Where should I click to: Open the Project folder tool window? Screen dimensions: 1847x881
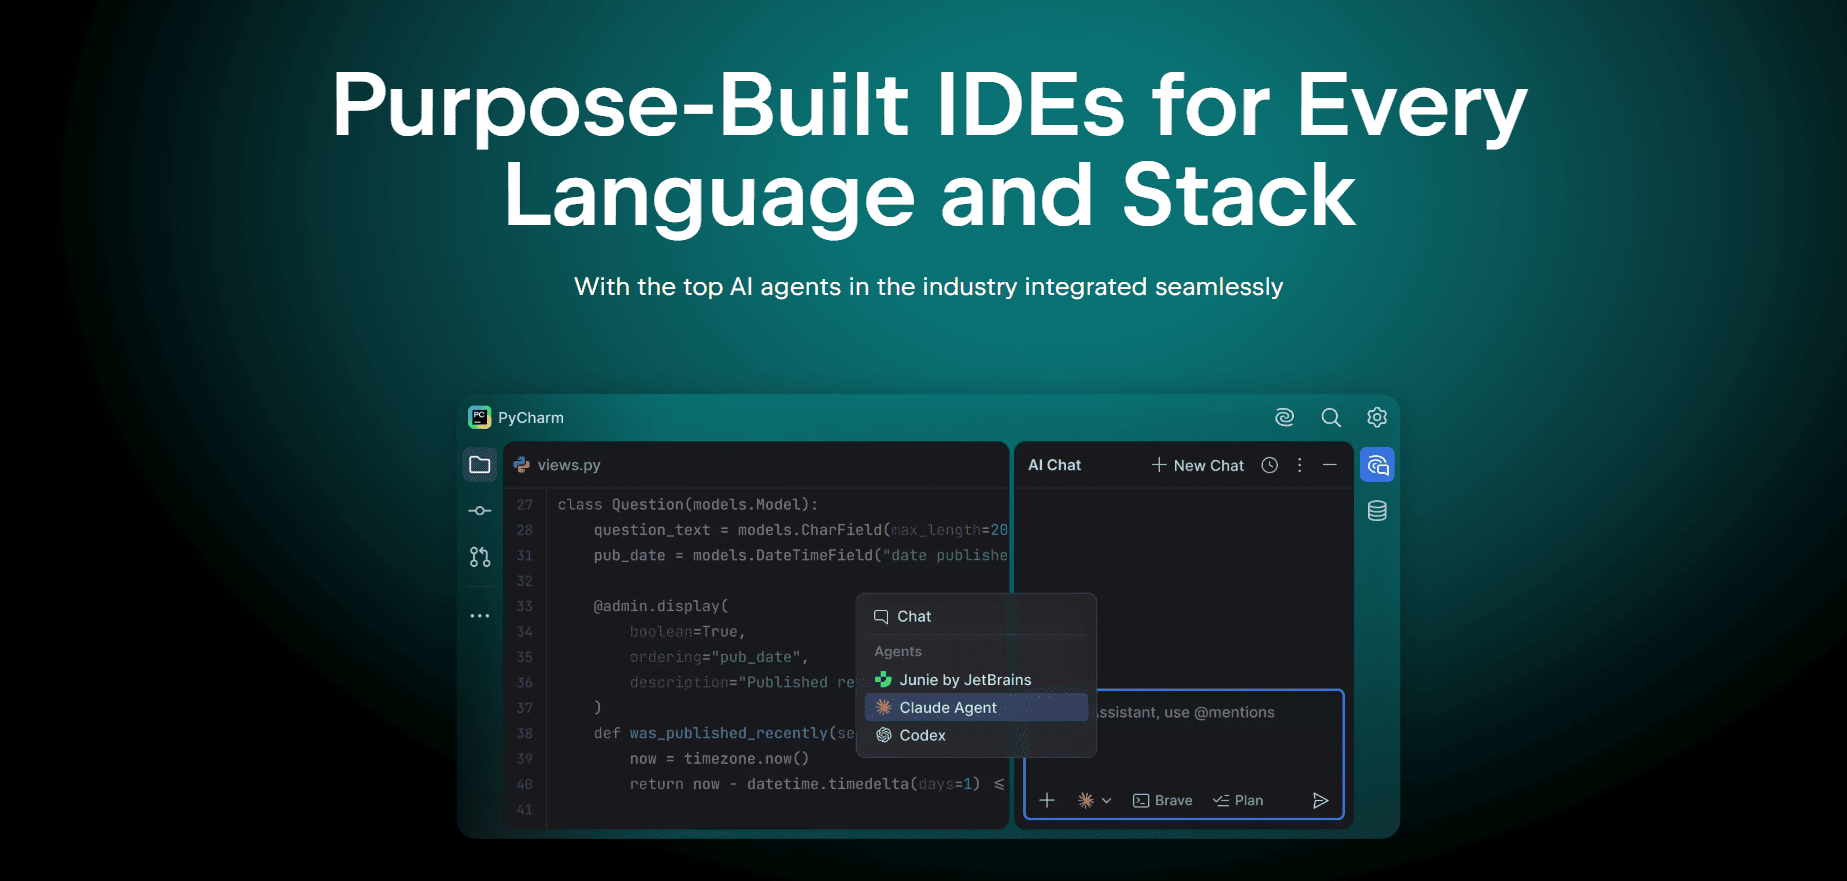[480, 465]
